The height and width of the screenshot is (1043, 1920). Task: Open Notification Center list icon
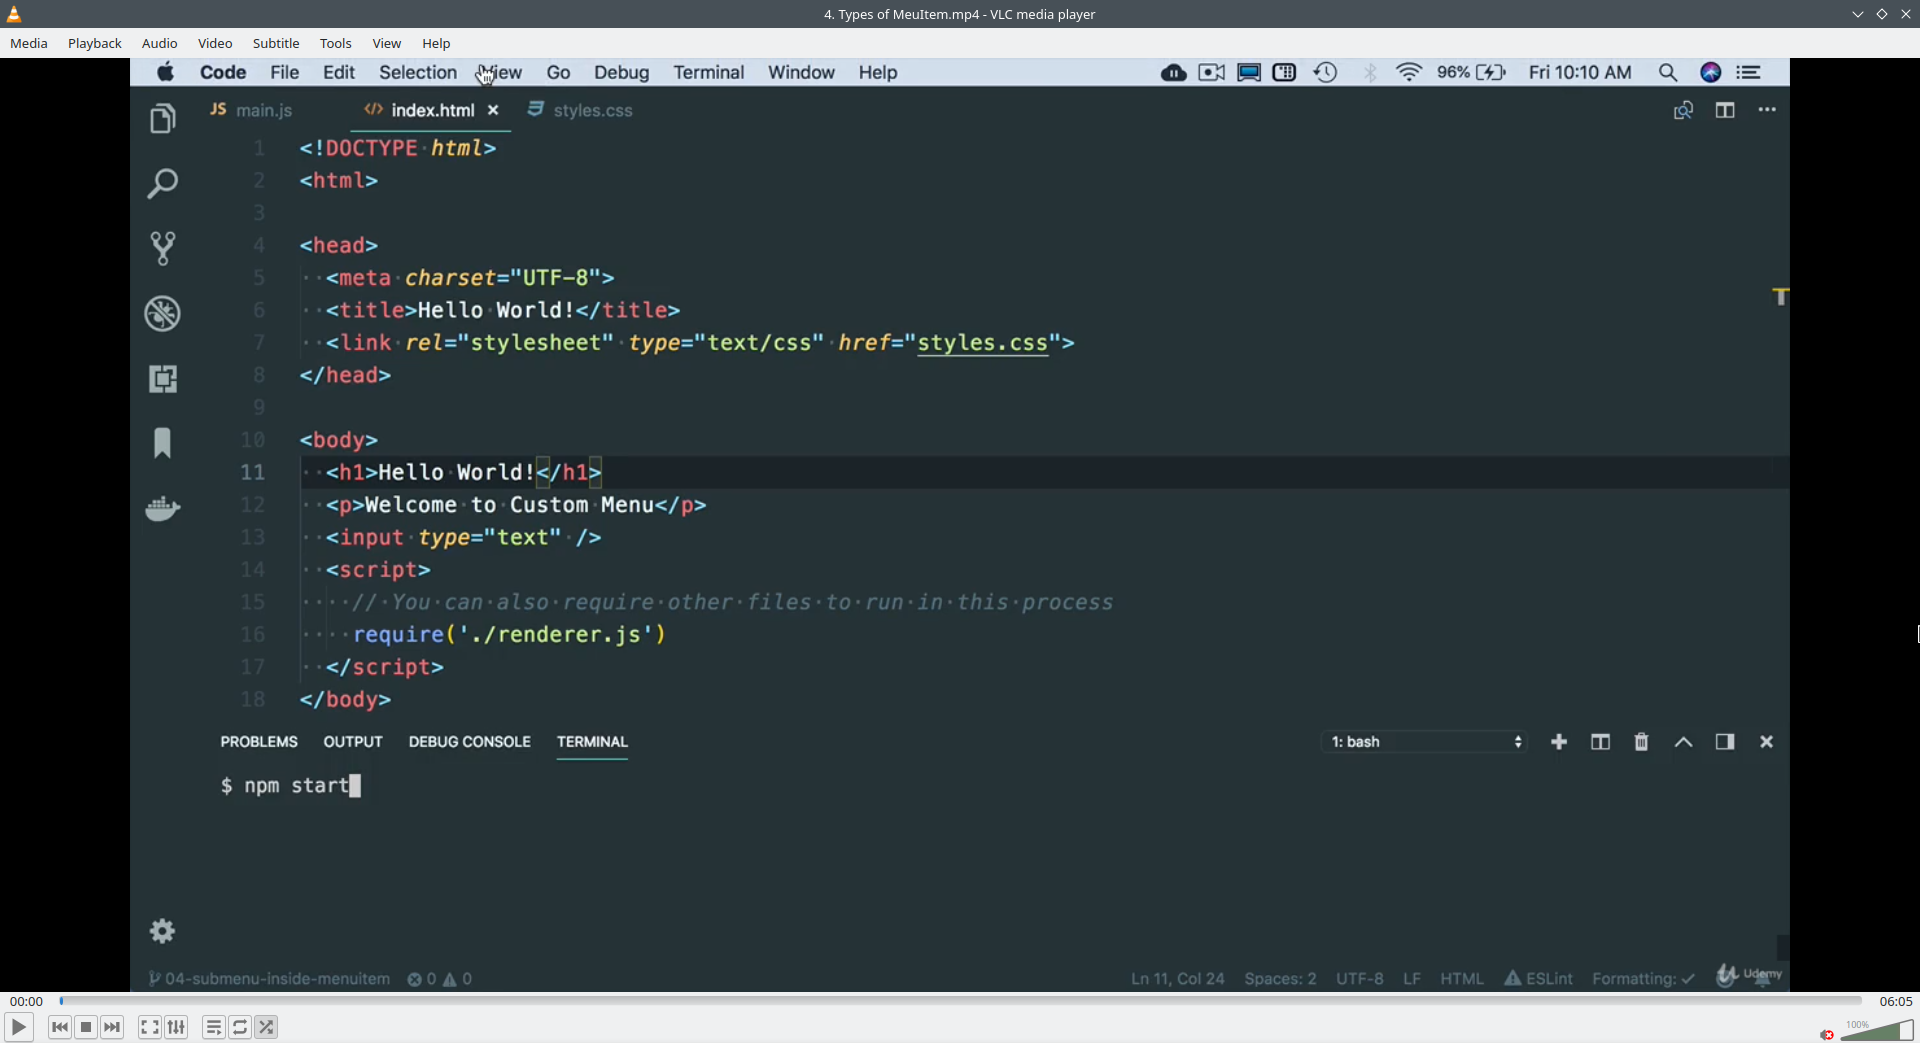click(x=1749, y=72)
